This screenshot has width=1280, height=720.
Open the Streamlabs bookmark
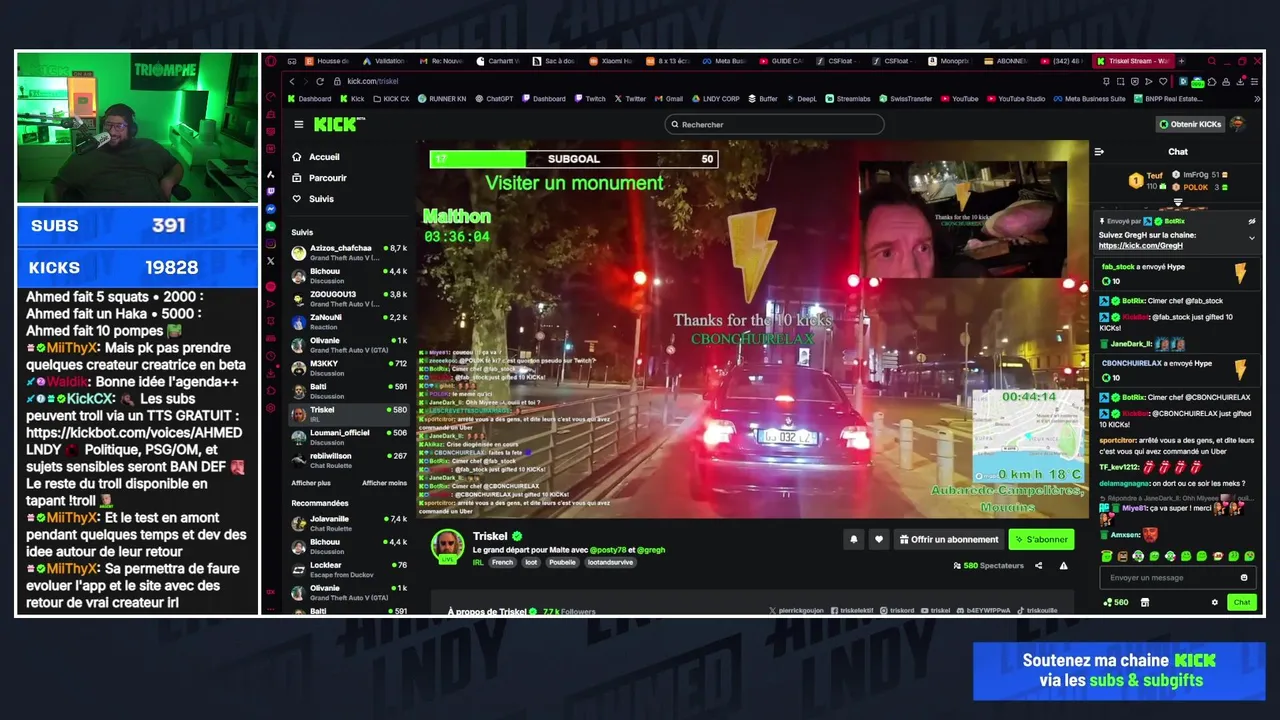click(848, 99)
